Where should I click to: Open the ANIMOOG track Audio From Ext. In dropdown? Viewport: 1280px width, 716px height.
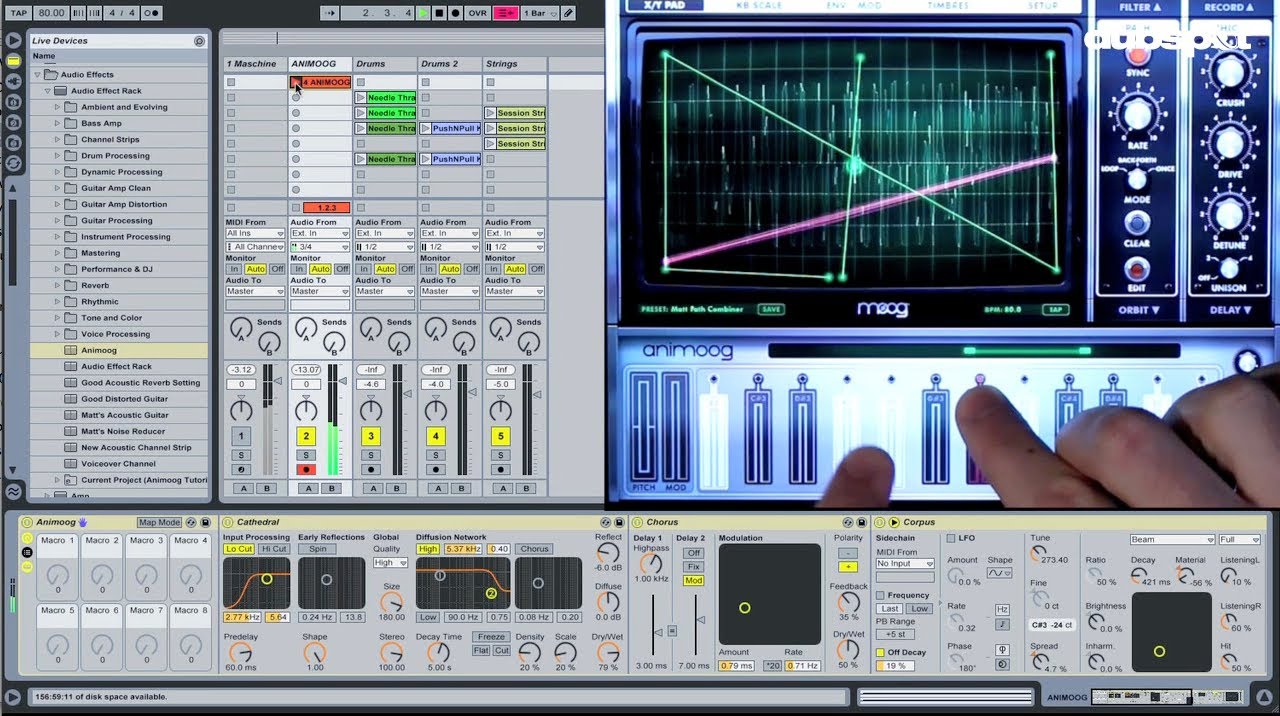(320, 234)
